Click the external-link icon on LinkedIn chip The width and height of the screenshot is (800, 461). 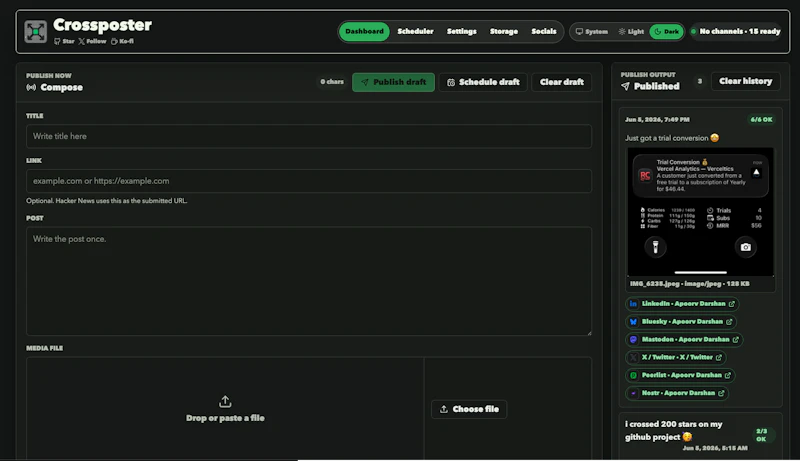(732, 304)
